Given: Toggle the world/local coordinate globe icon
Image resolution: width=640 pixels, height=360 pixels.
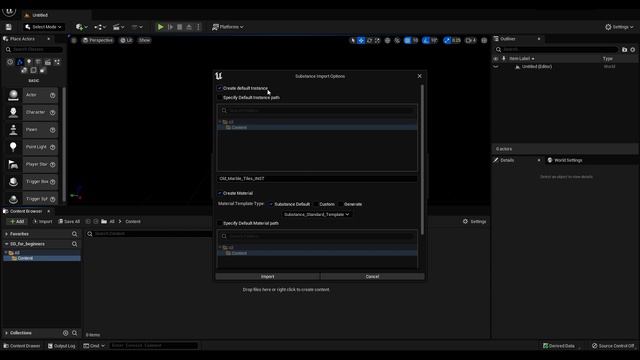Looking at the screenshot, I should (x=388, y=40).
